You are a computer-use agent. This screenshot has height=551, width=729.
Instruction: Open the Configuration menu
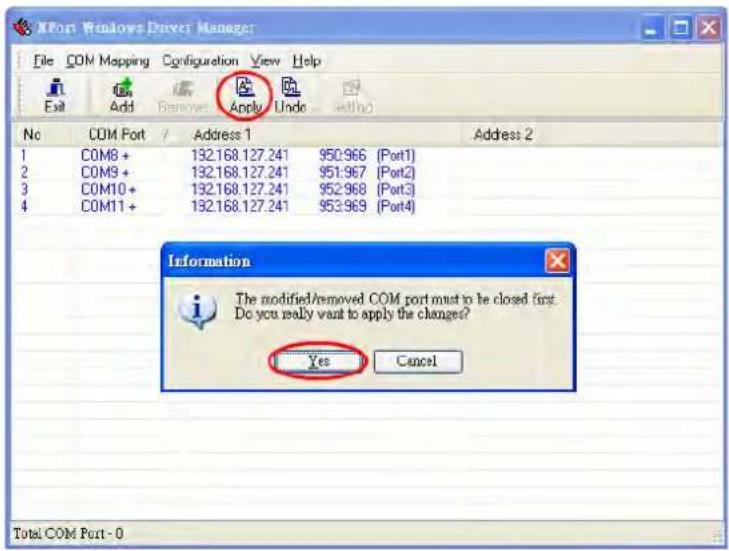pyautogui.click(x=200, y=61)
